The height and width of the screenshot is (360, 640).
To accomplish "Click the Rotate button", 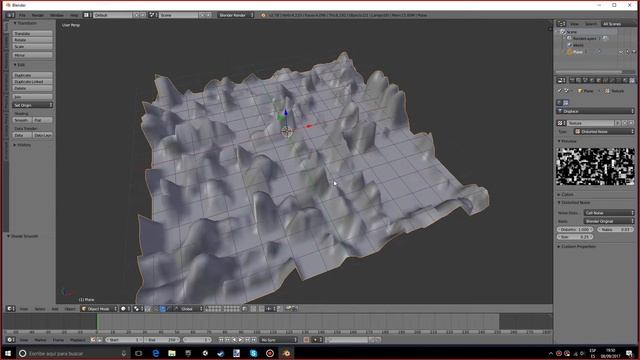I will click(x=33, y=40).
